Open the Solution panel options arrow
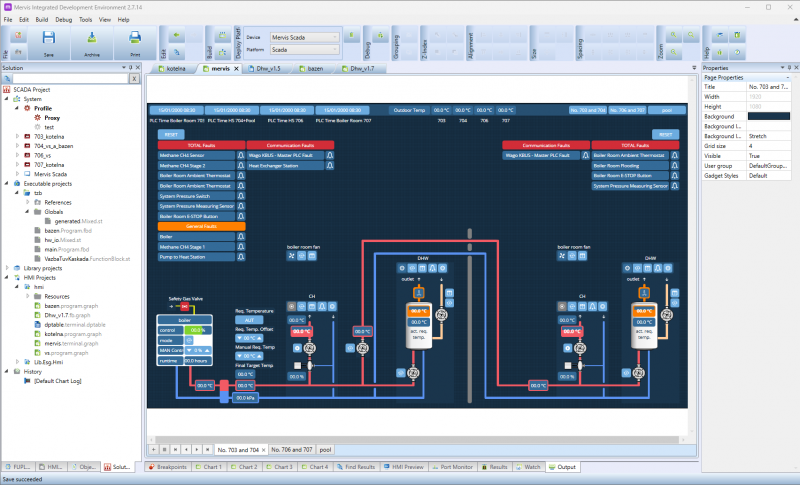 pos(123,67)
